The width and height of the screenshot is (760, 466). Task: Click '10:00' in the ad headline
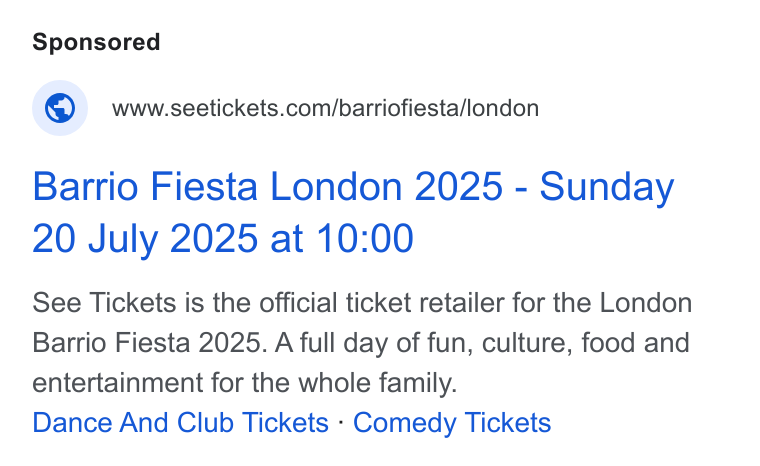tap(364, 238)
